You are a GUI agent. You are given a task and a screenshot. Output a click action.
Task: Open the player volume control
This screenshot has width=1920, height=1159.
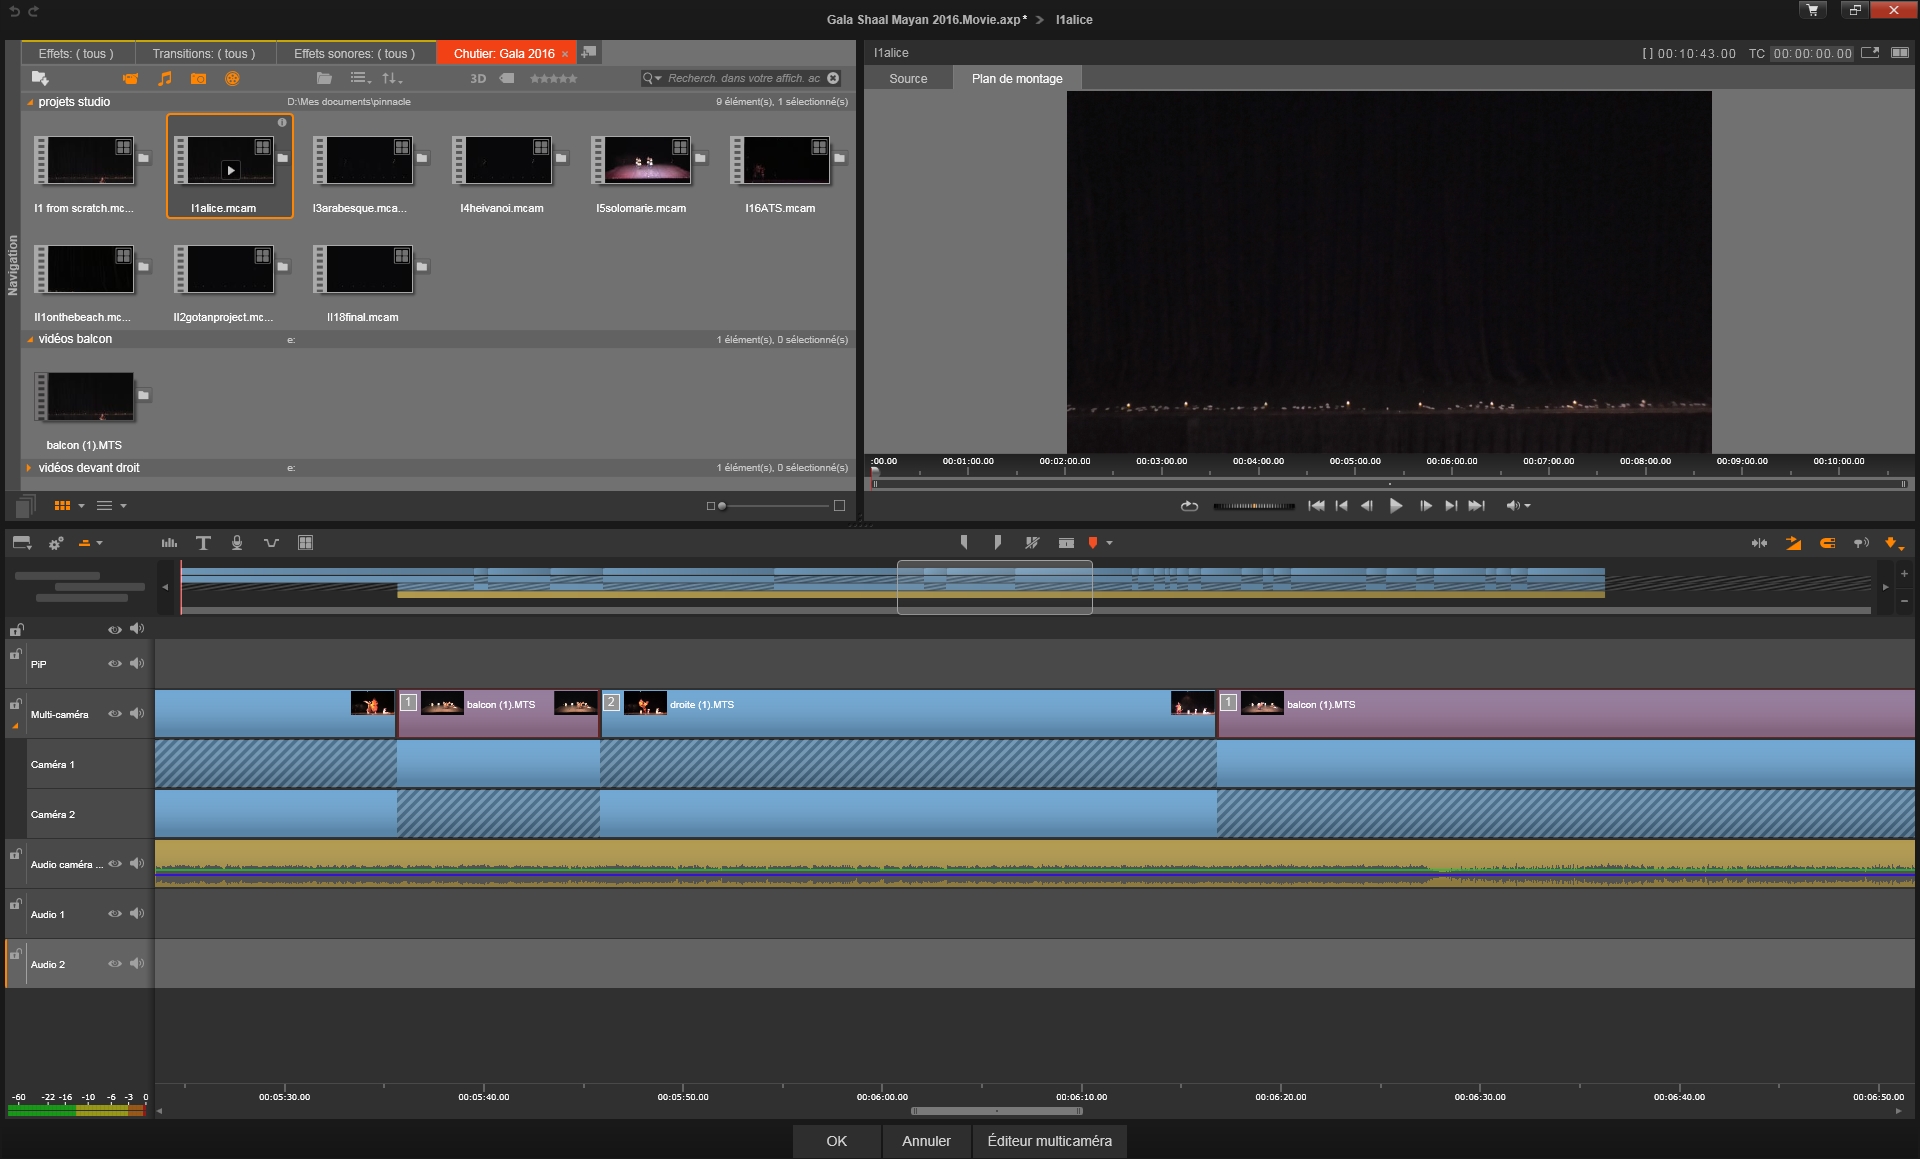pos(1518,506)
